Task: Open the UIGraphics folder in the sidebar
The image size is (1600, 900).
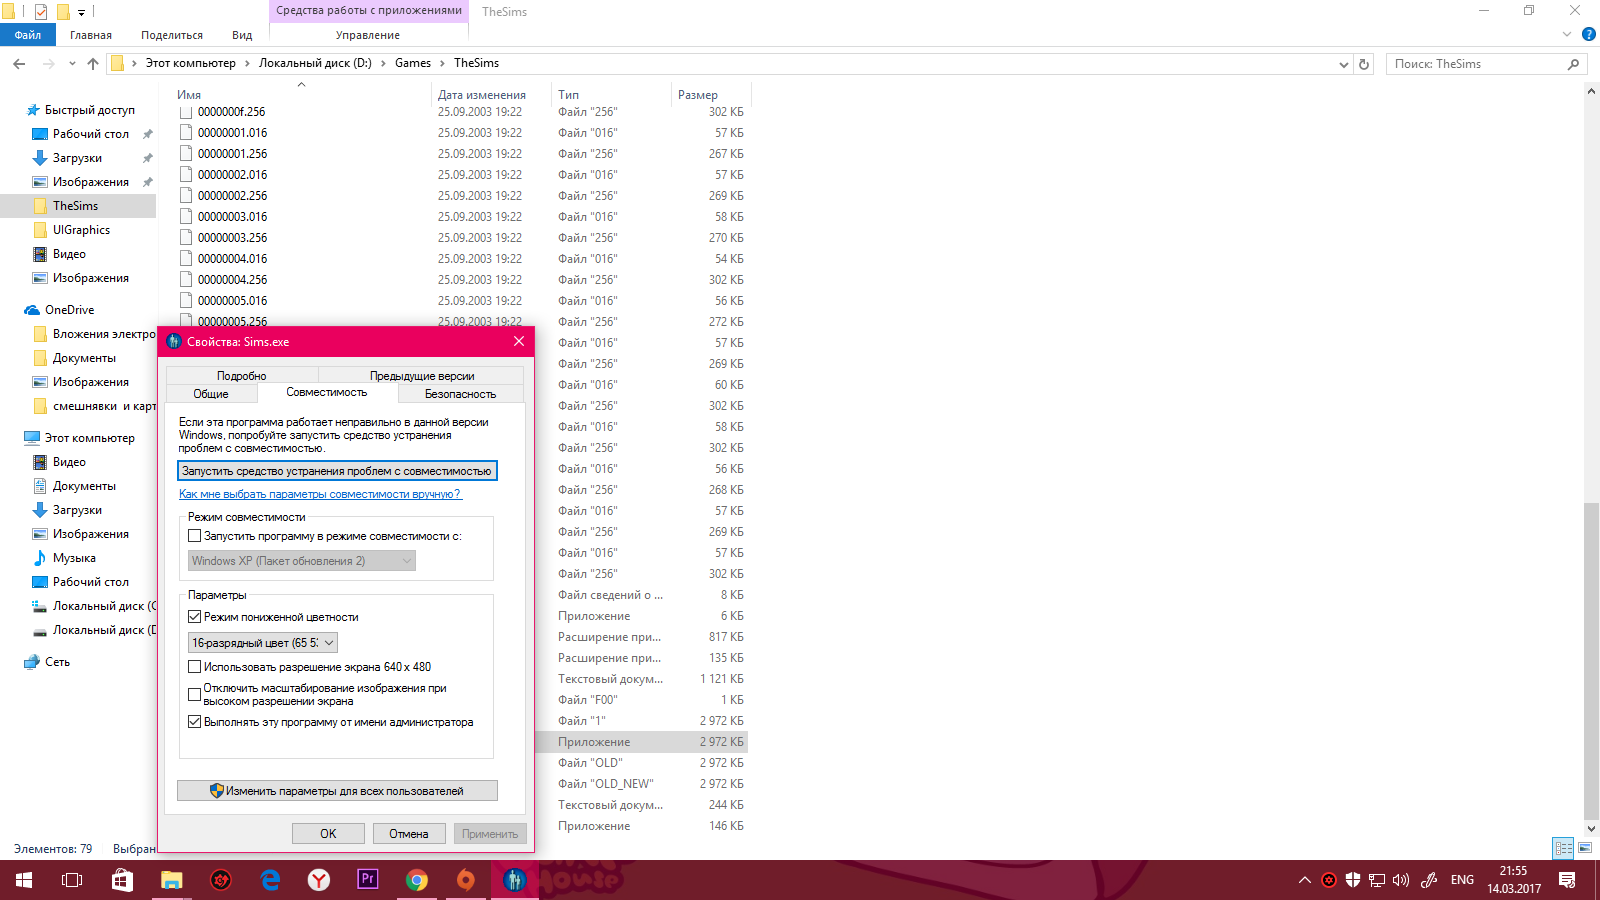Action: coord(81,230)
